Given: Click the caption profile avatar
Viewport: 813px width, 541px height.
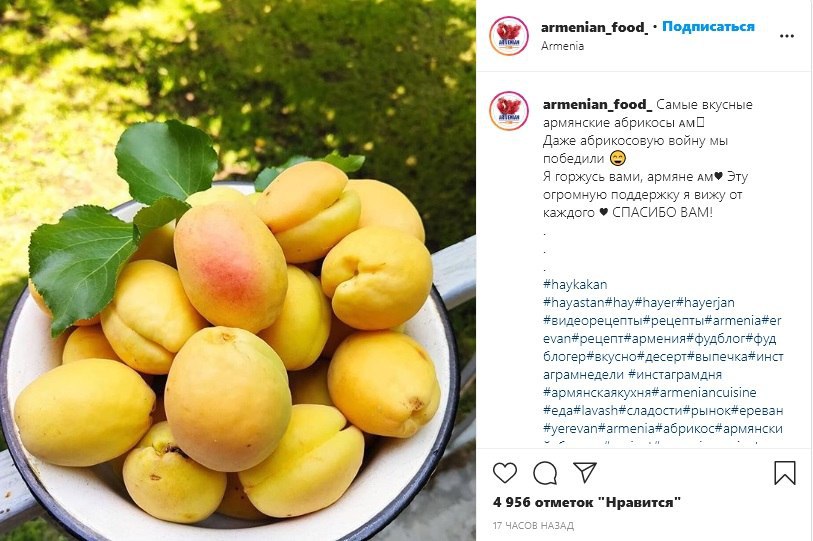Looking at the screenshot, I should point(509,111).
